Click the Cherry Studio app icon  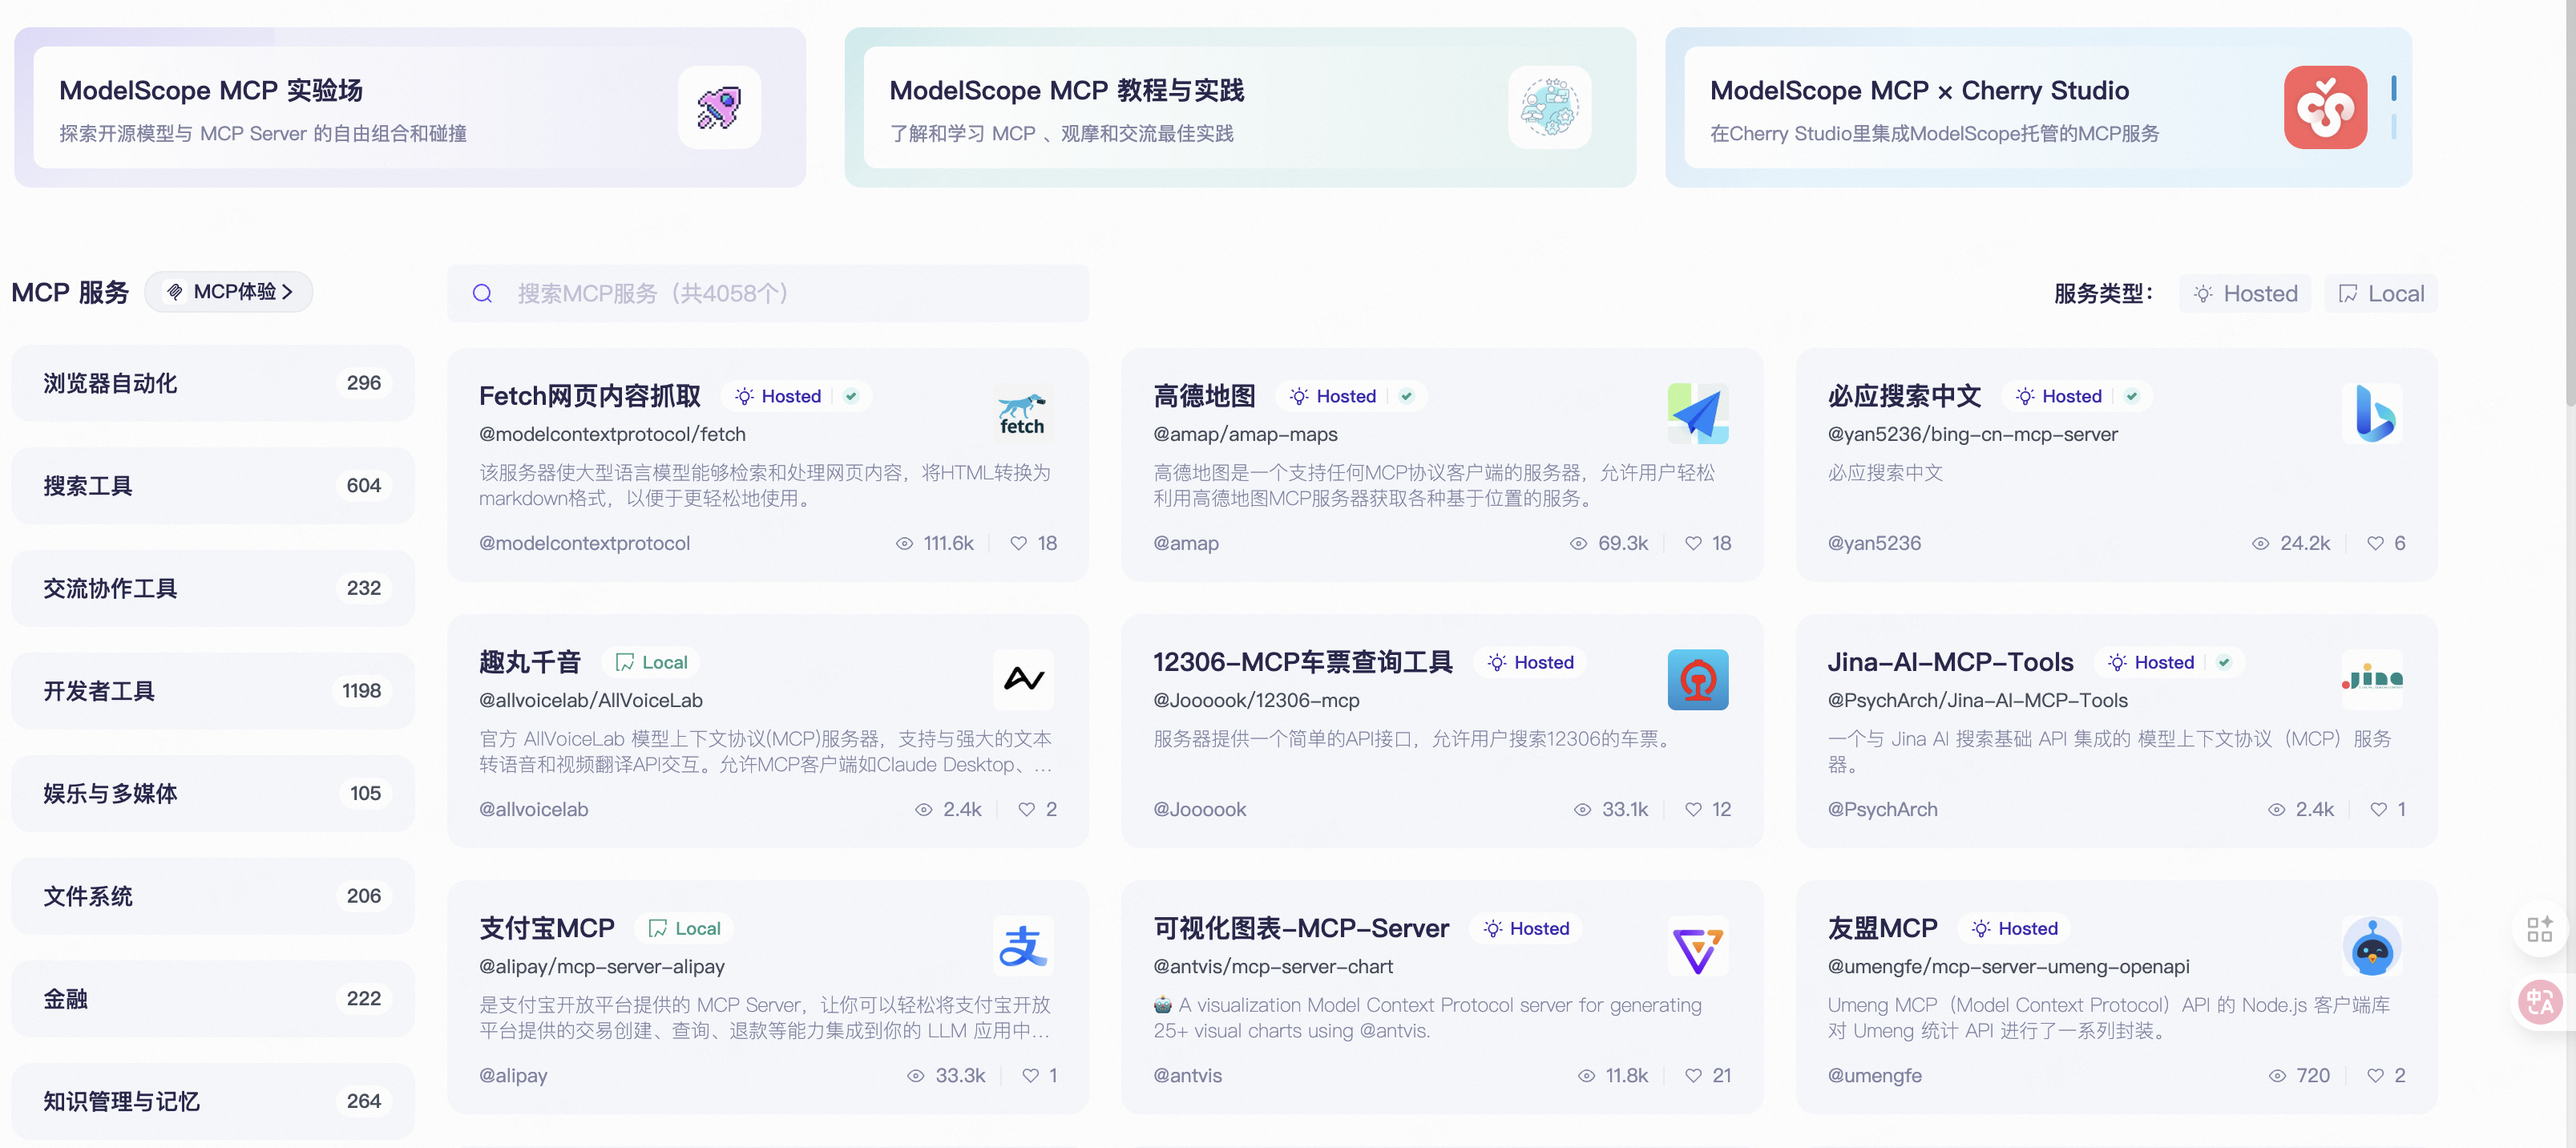2324,108
